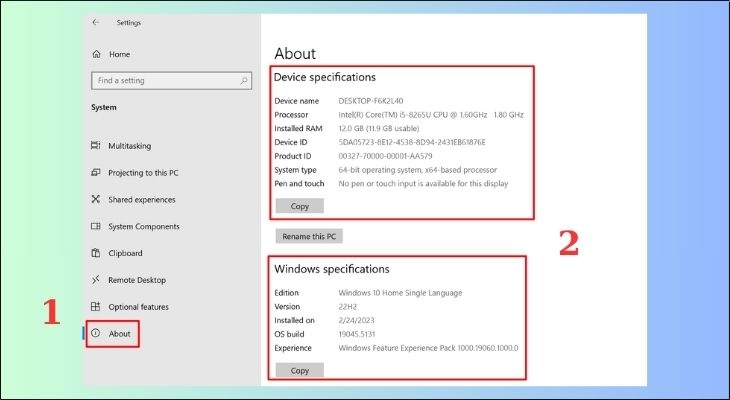730x400 pixels.
Task: Go to Home via the house icon
Action: tap(96, 54)
